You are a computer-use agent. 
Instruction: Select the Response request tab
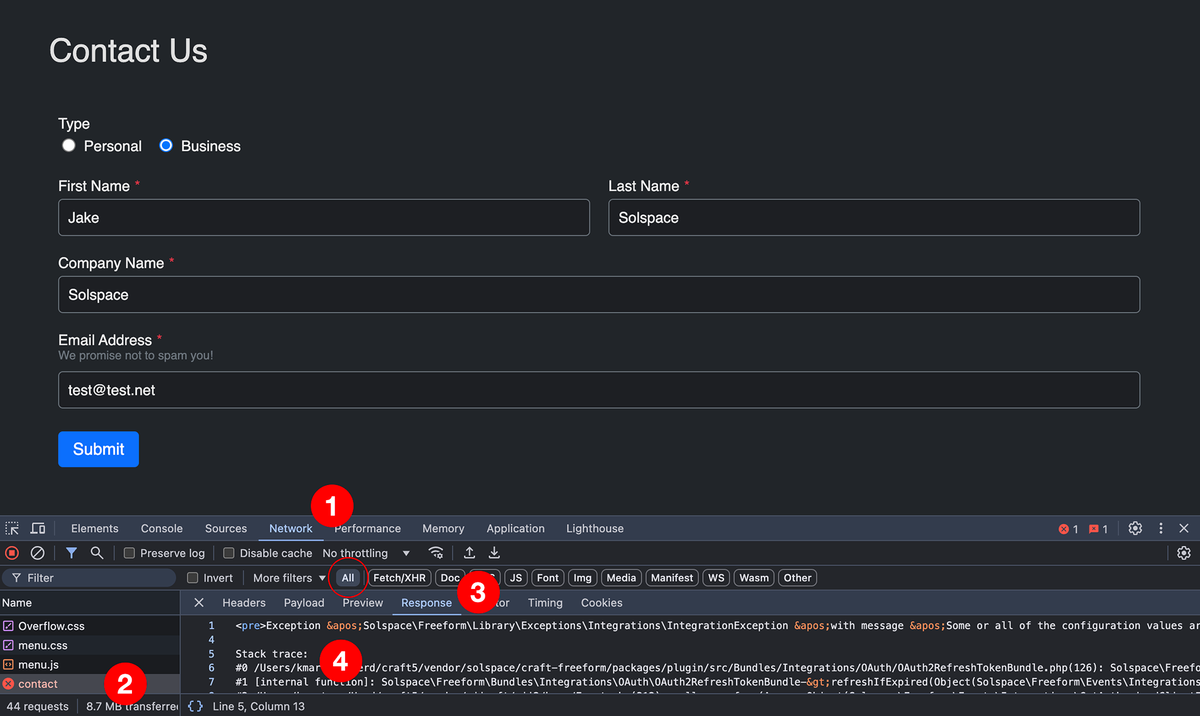click(x=427, y=603)
